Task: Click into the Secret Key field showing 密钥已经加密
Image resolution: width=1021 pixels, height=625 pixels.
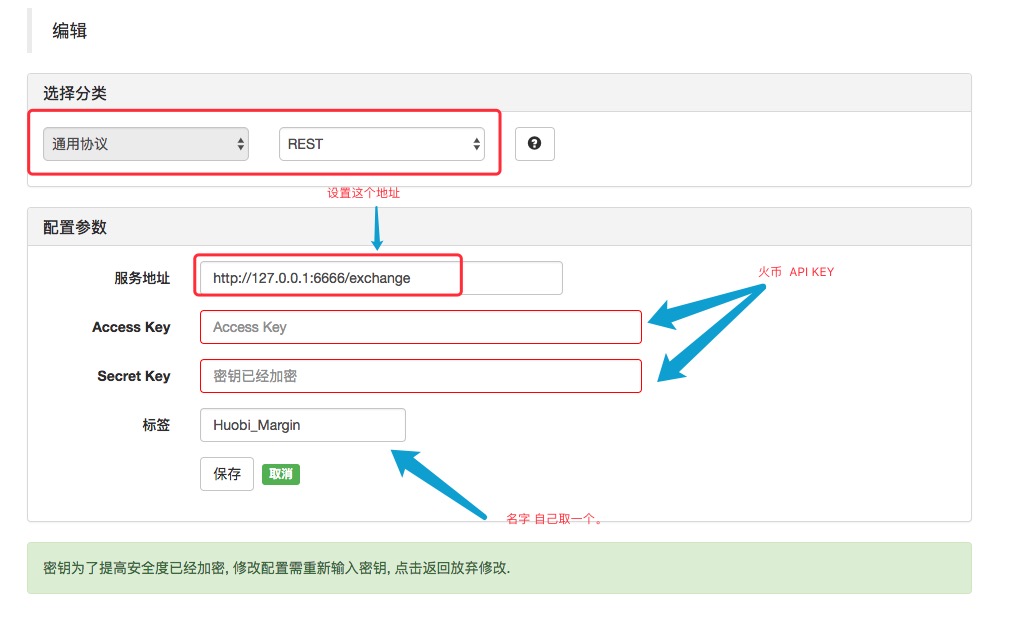Action: coord(421,376)
